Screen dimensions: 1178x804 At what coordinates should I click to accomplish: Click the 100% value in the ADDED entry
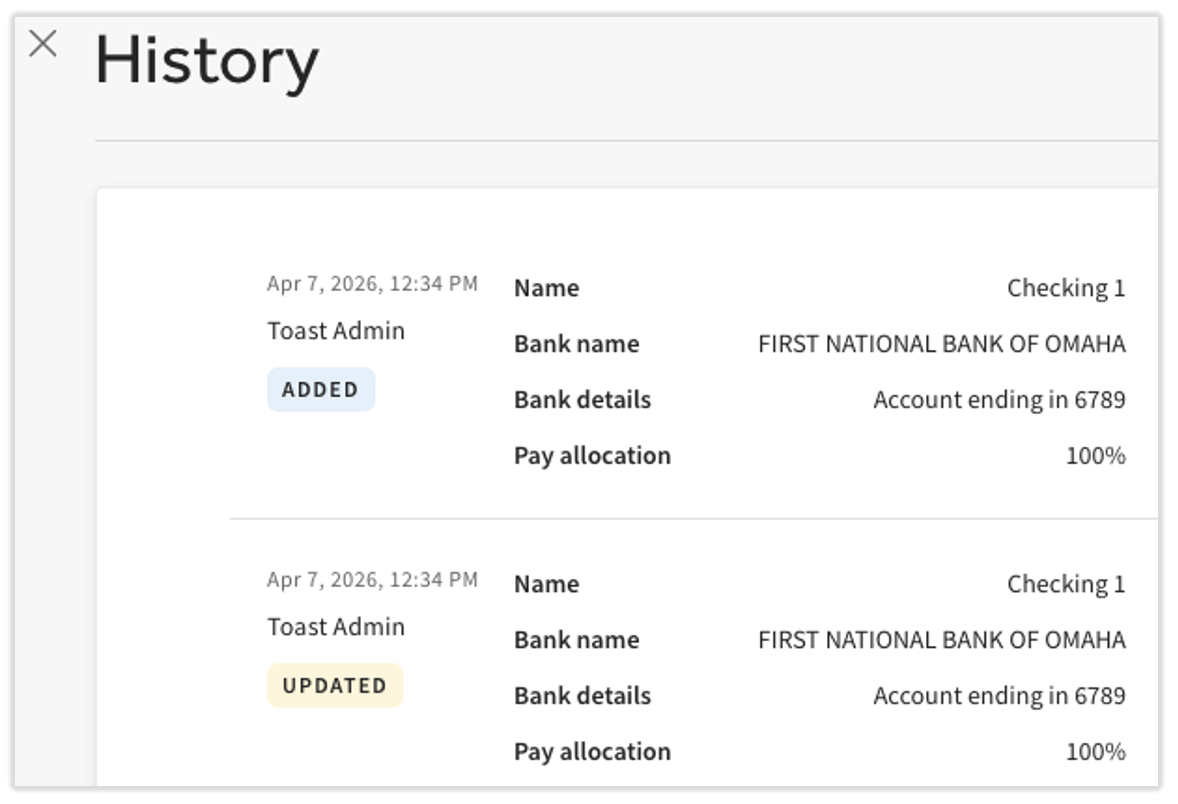coord(1095,457)
